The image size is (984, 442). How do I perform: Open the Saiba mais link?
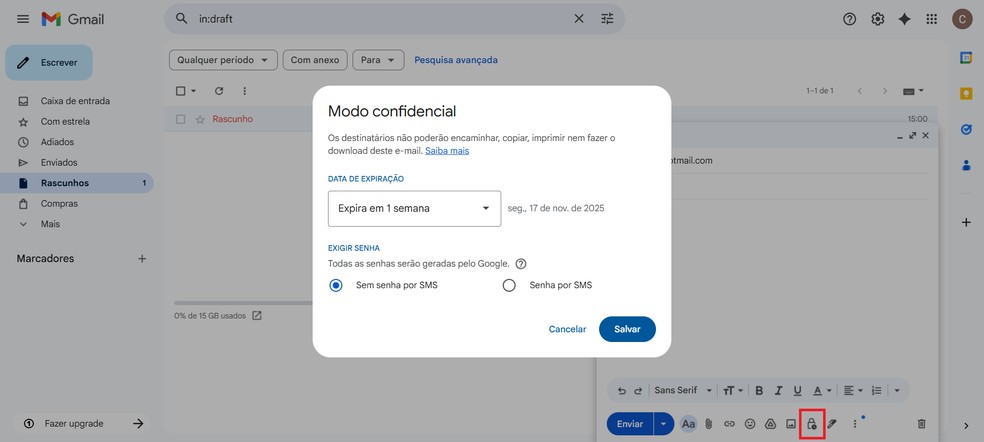[447, 151]
